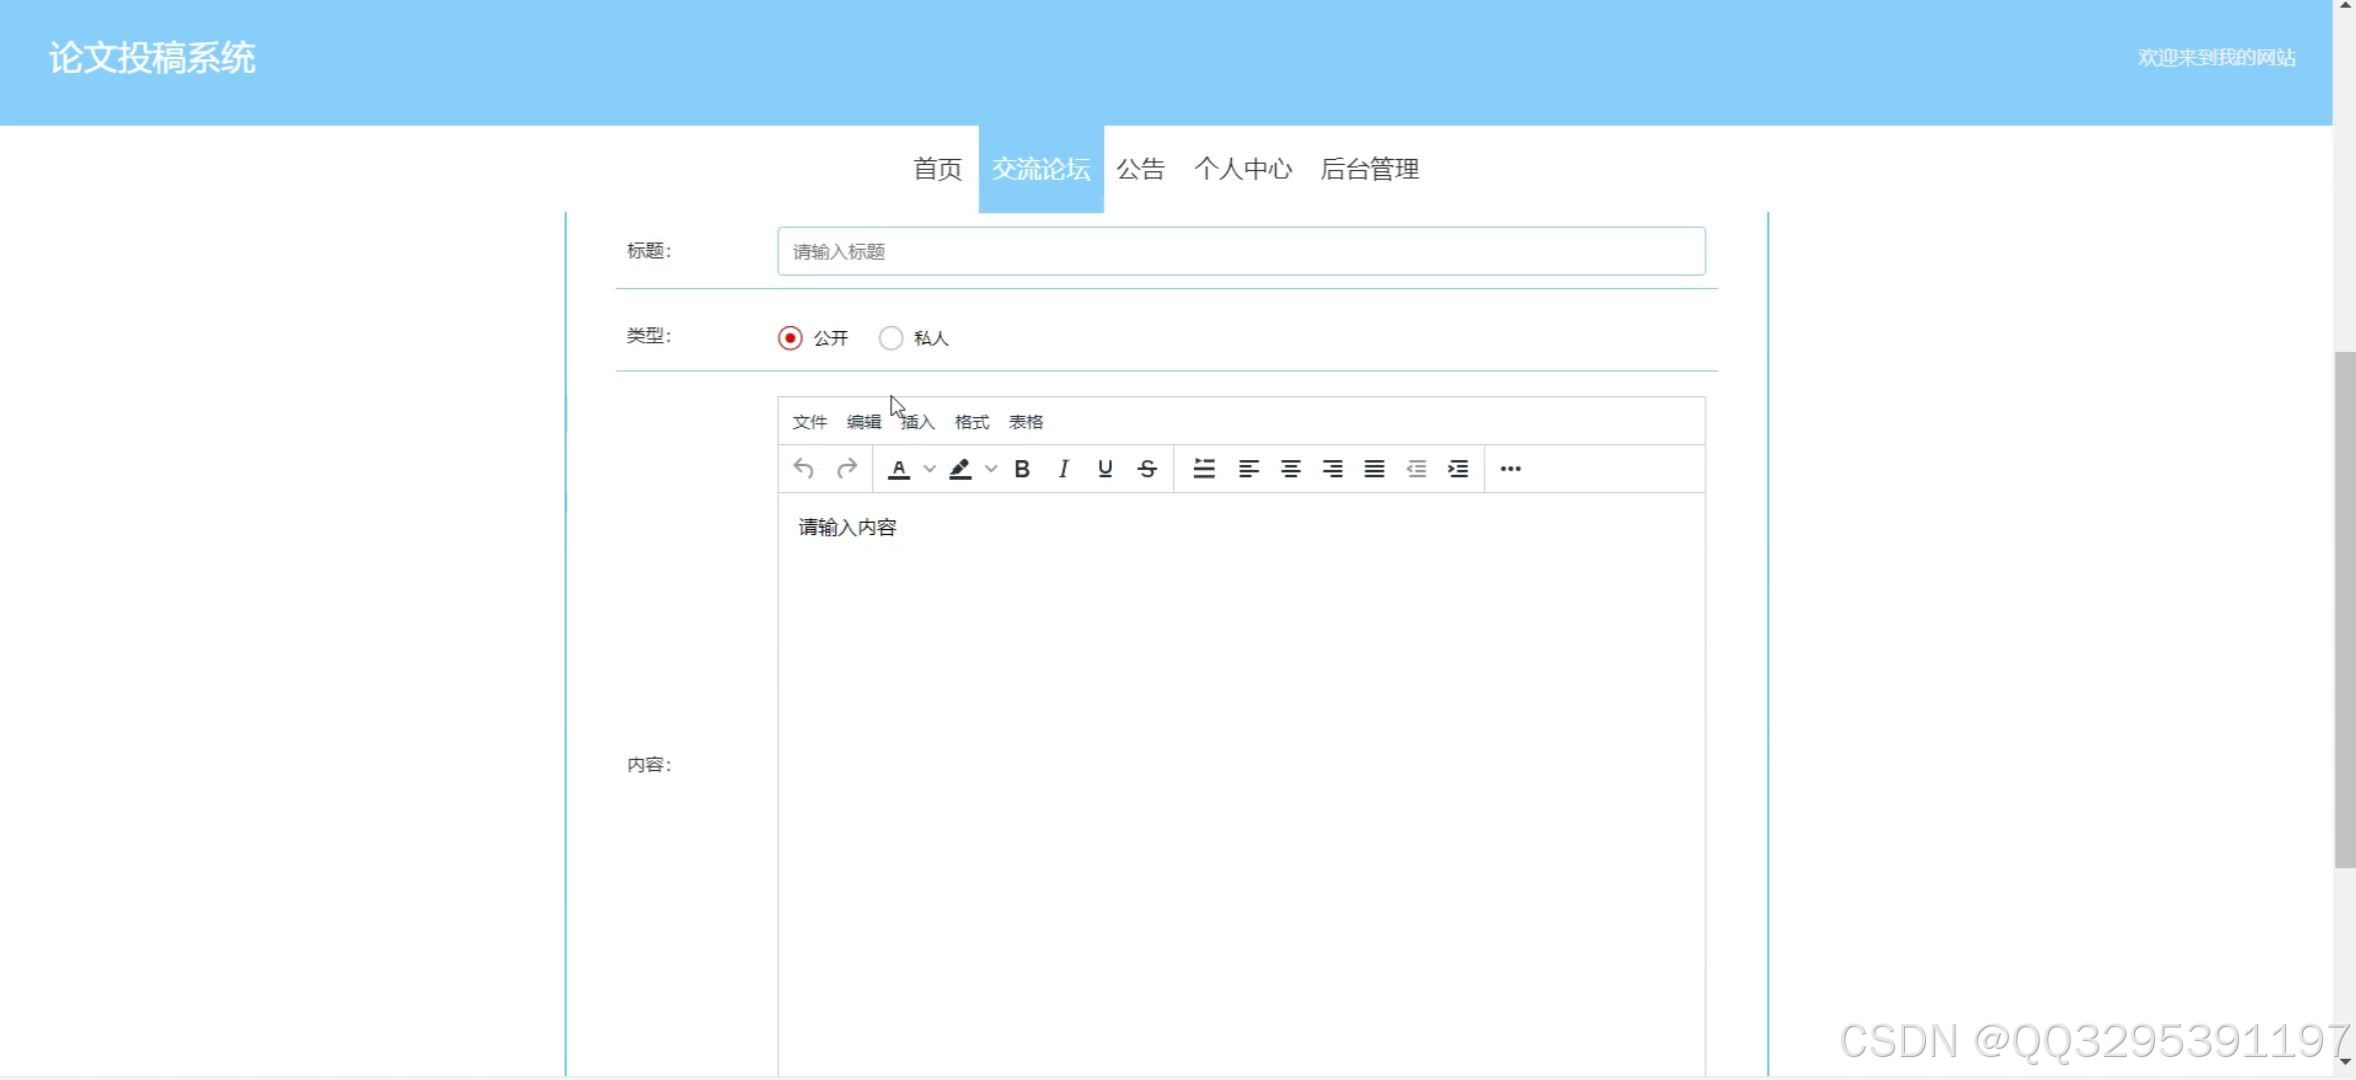Viewport: 2356px width, 1080px height.
Task: Open 个人中心 navigation tab
Action: point(1243,169)
